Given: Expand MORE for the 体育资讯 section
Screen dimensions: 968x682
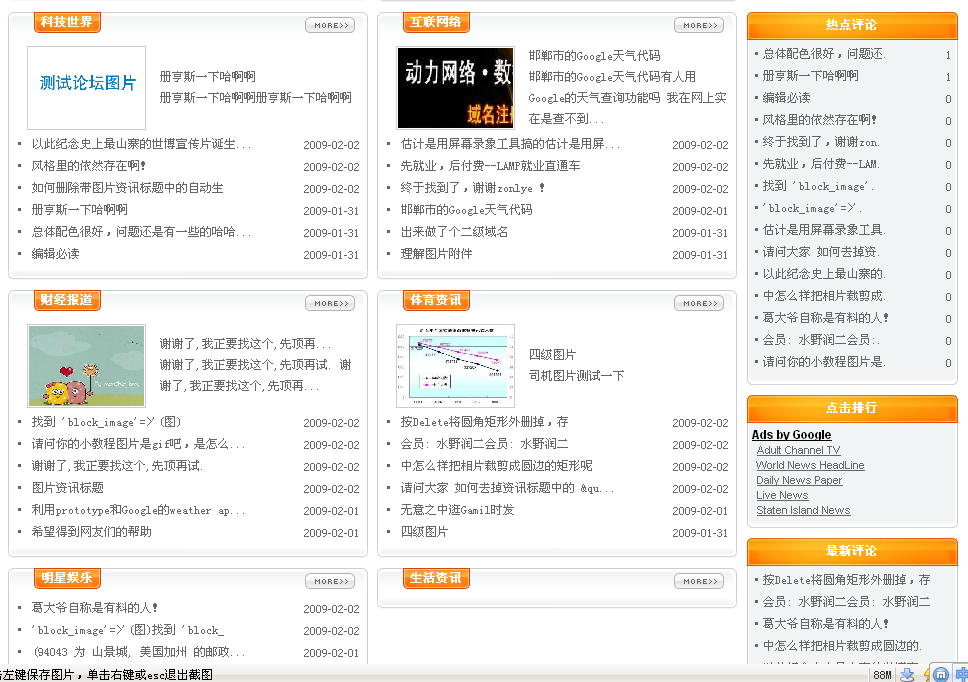Looking at the screenshot, I should (x=698, y=303).
